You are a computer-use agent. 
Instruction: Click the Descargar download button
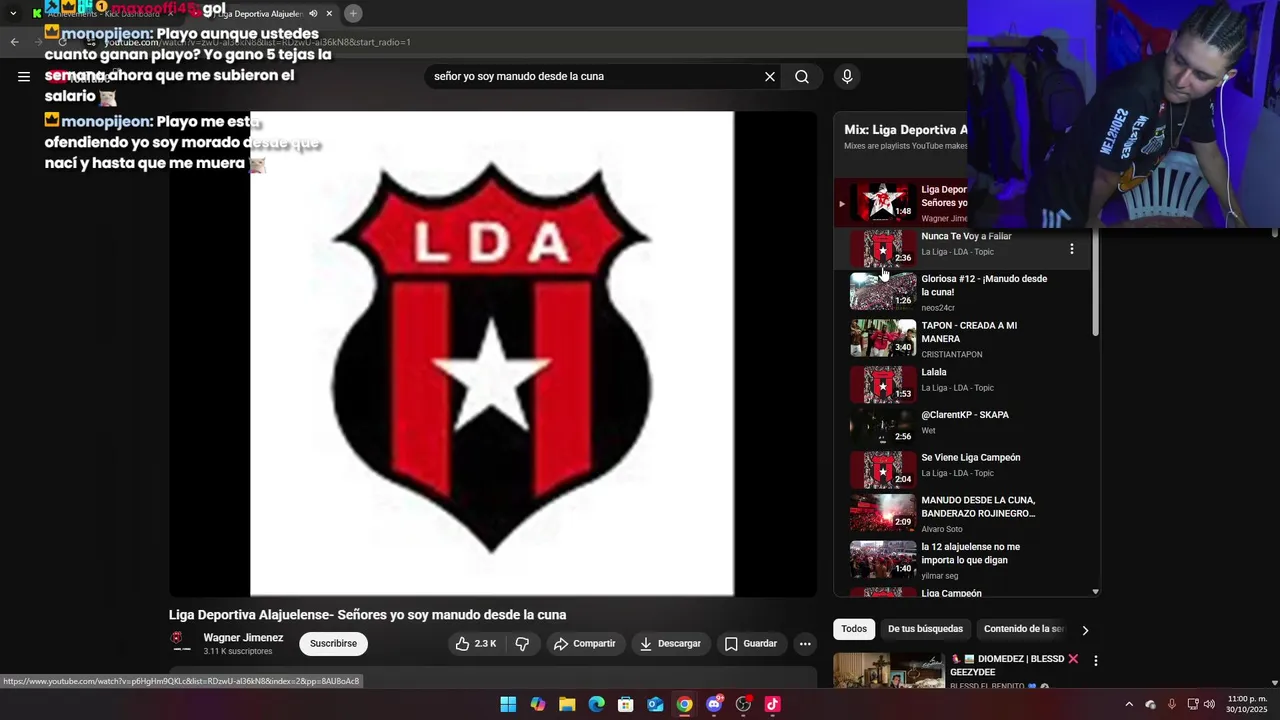tap(670, 644)
